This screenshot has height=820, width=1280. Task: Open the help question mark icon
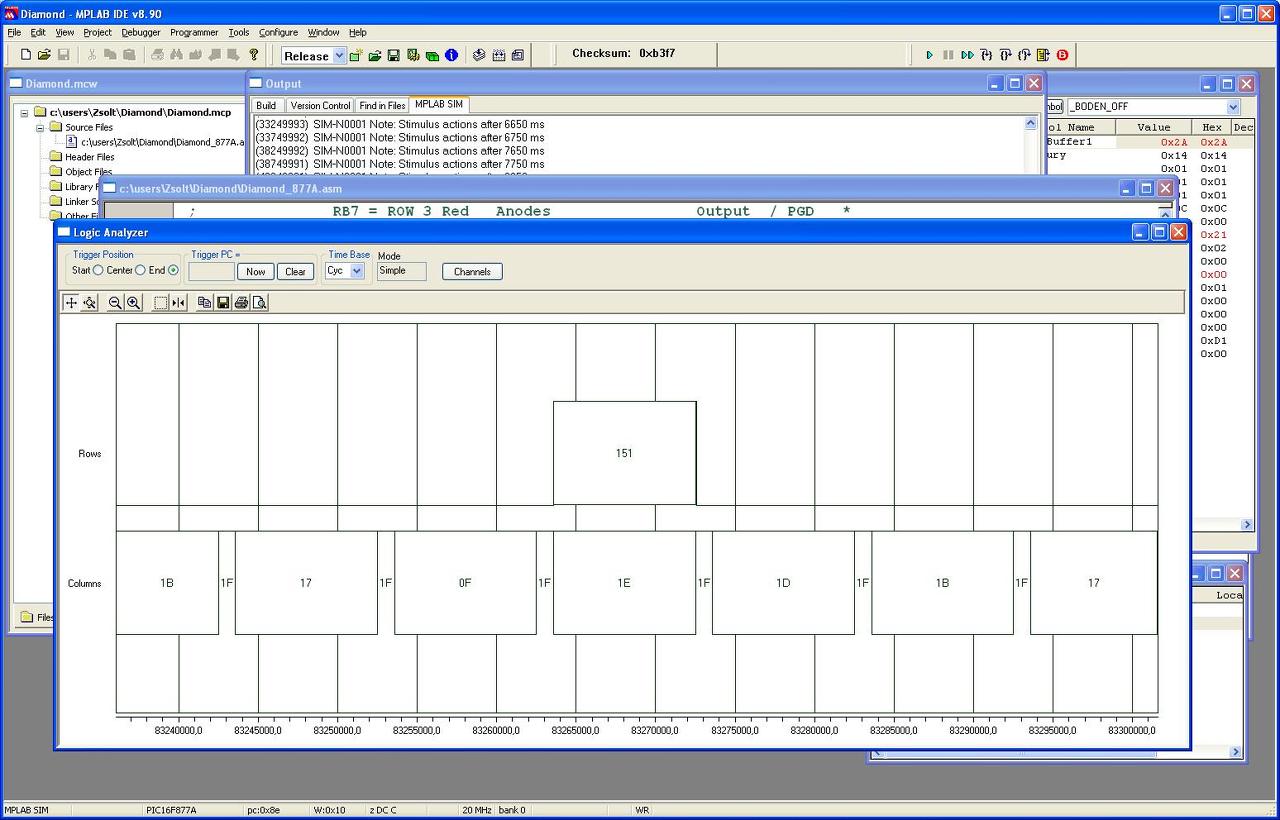click(253, 55)
